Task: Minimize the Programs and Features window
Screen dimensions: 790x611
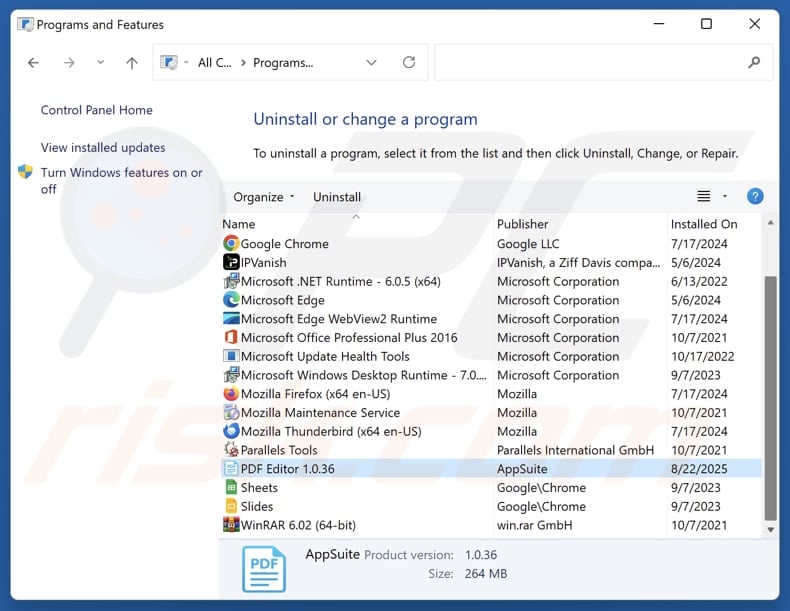Action: [659, 24]
